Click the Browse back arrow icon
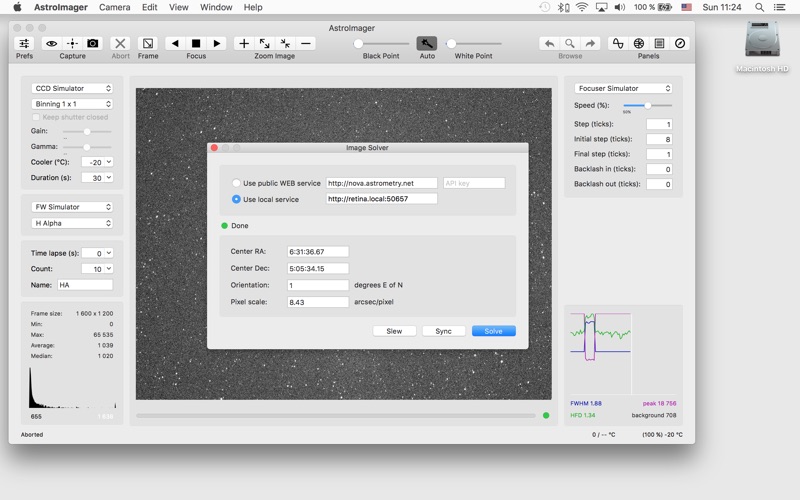 (549, 43)
